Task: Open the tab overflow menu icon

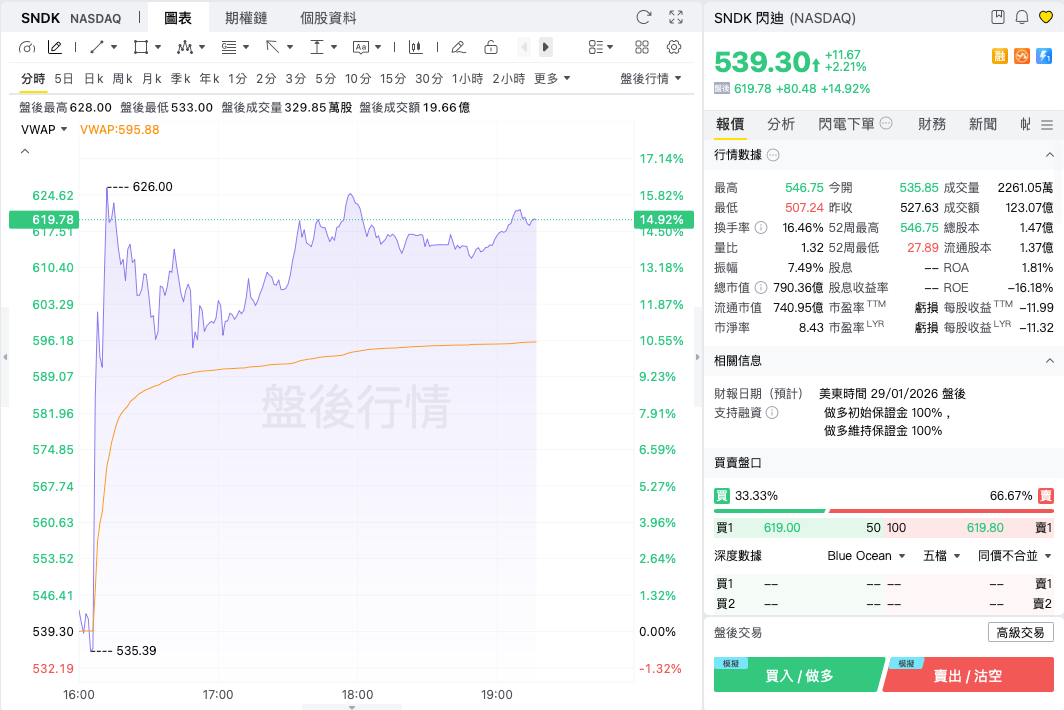Action: click(x=1047, y=125)
